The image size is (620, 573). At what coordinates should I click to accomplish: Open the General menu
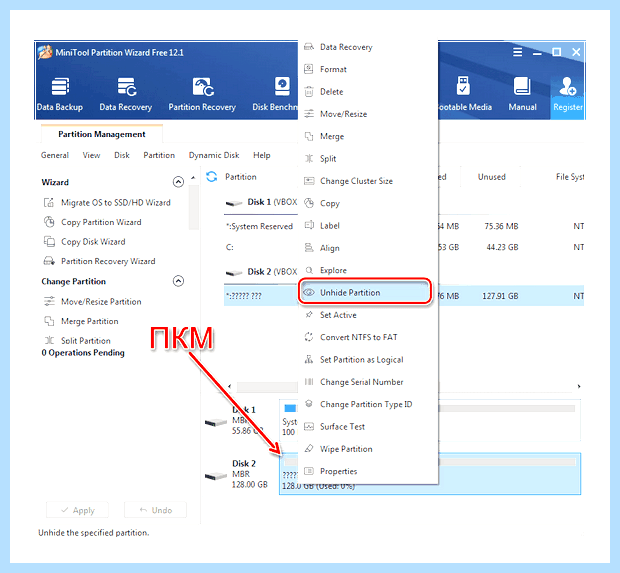pyautogui.click(x=55, y=155)
